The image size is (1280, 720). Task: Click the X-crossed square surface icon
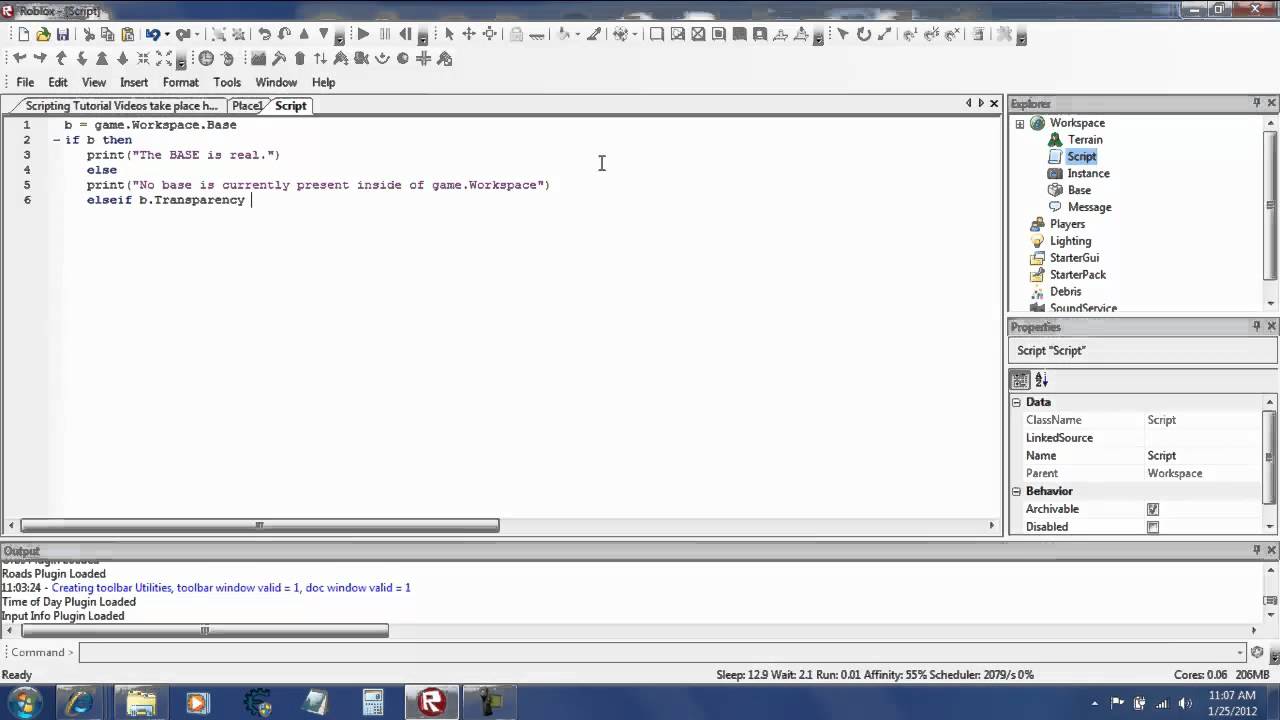(698, 34)
